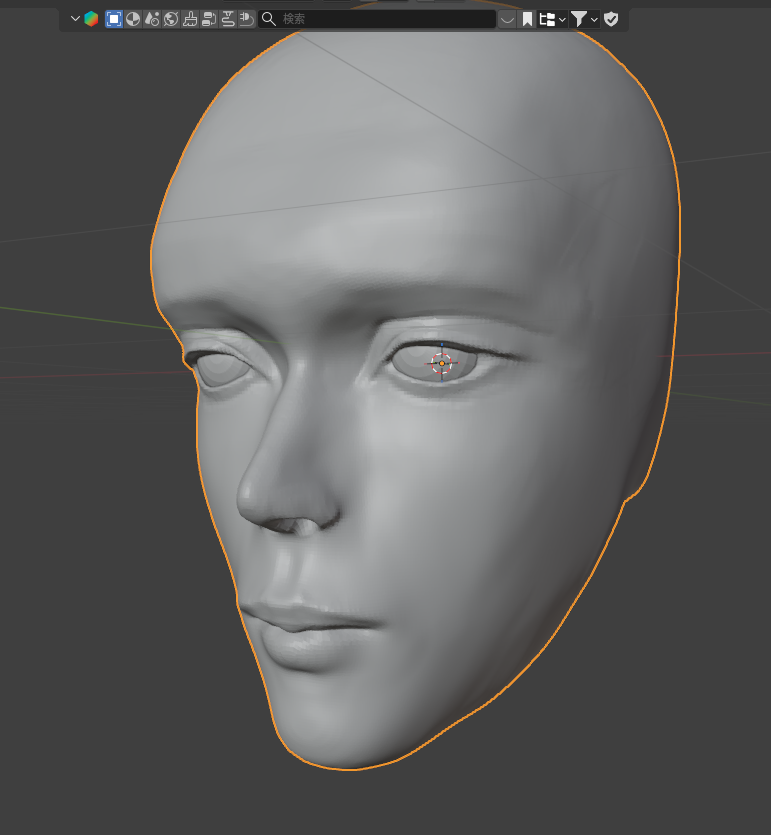Toggle the half-shaded sphere material filter
771x835 pixels.
(133, 19)
